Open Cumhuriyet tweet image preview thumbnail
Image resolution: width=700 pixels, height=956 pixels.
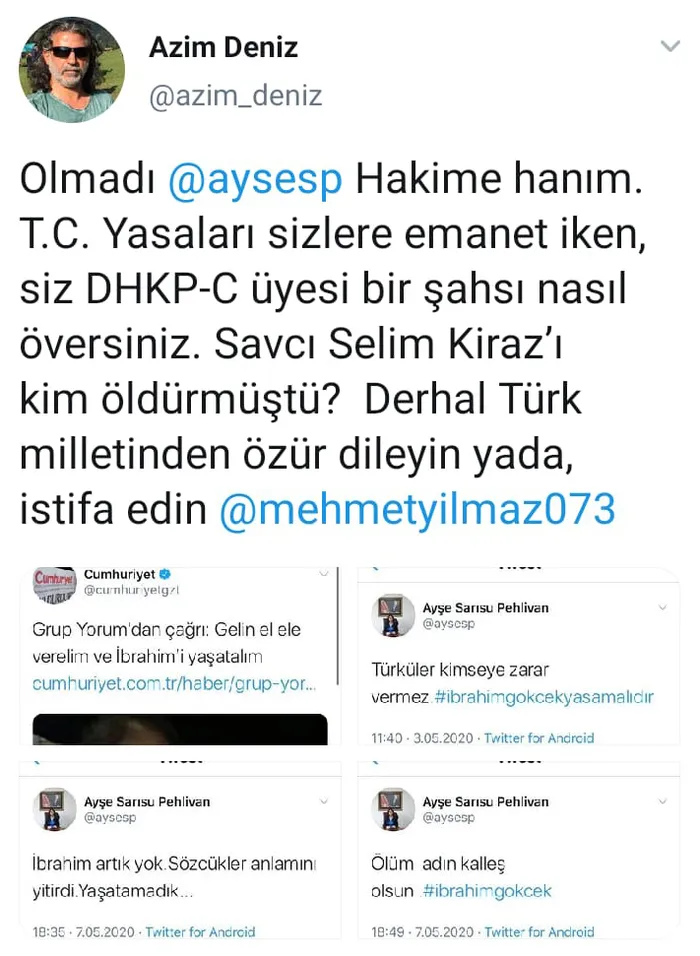coord(180,729)
